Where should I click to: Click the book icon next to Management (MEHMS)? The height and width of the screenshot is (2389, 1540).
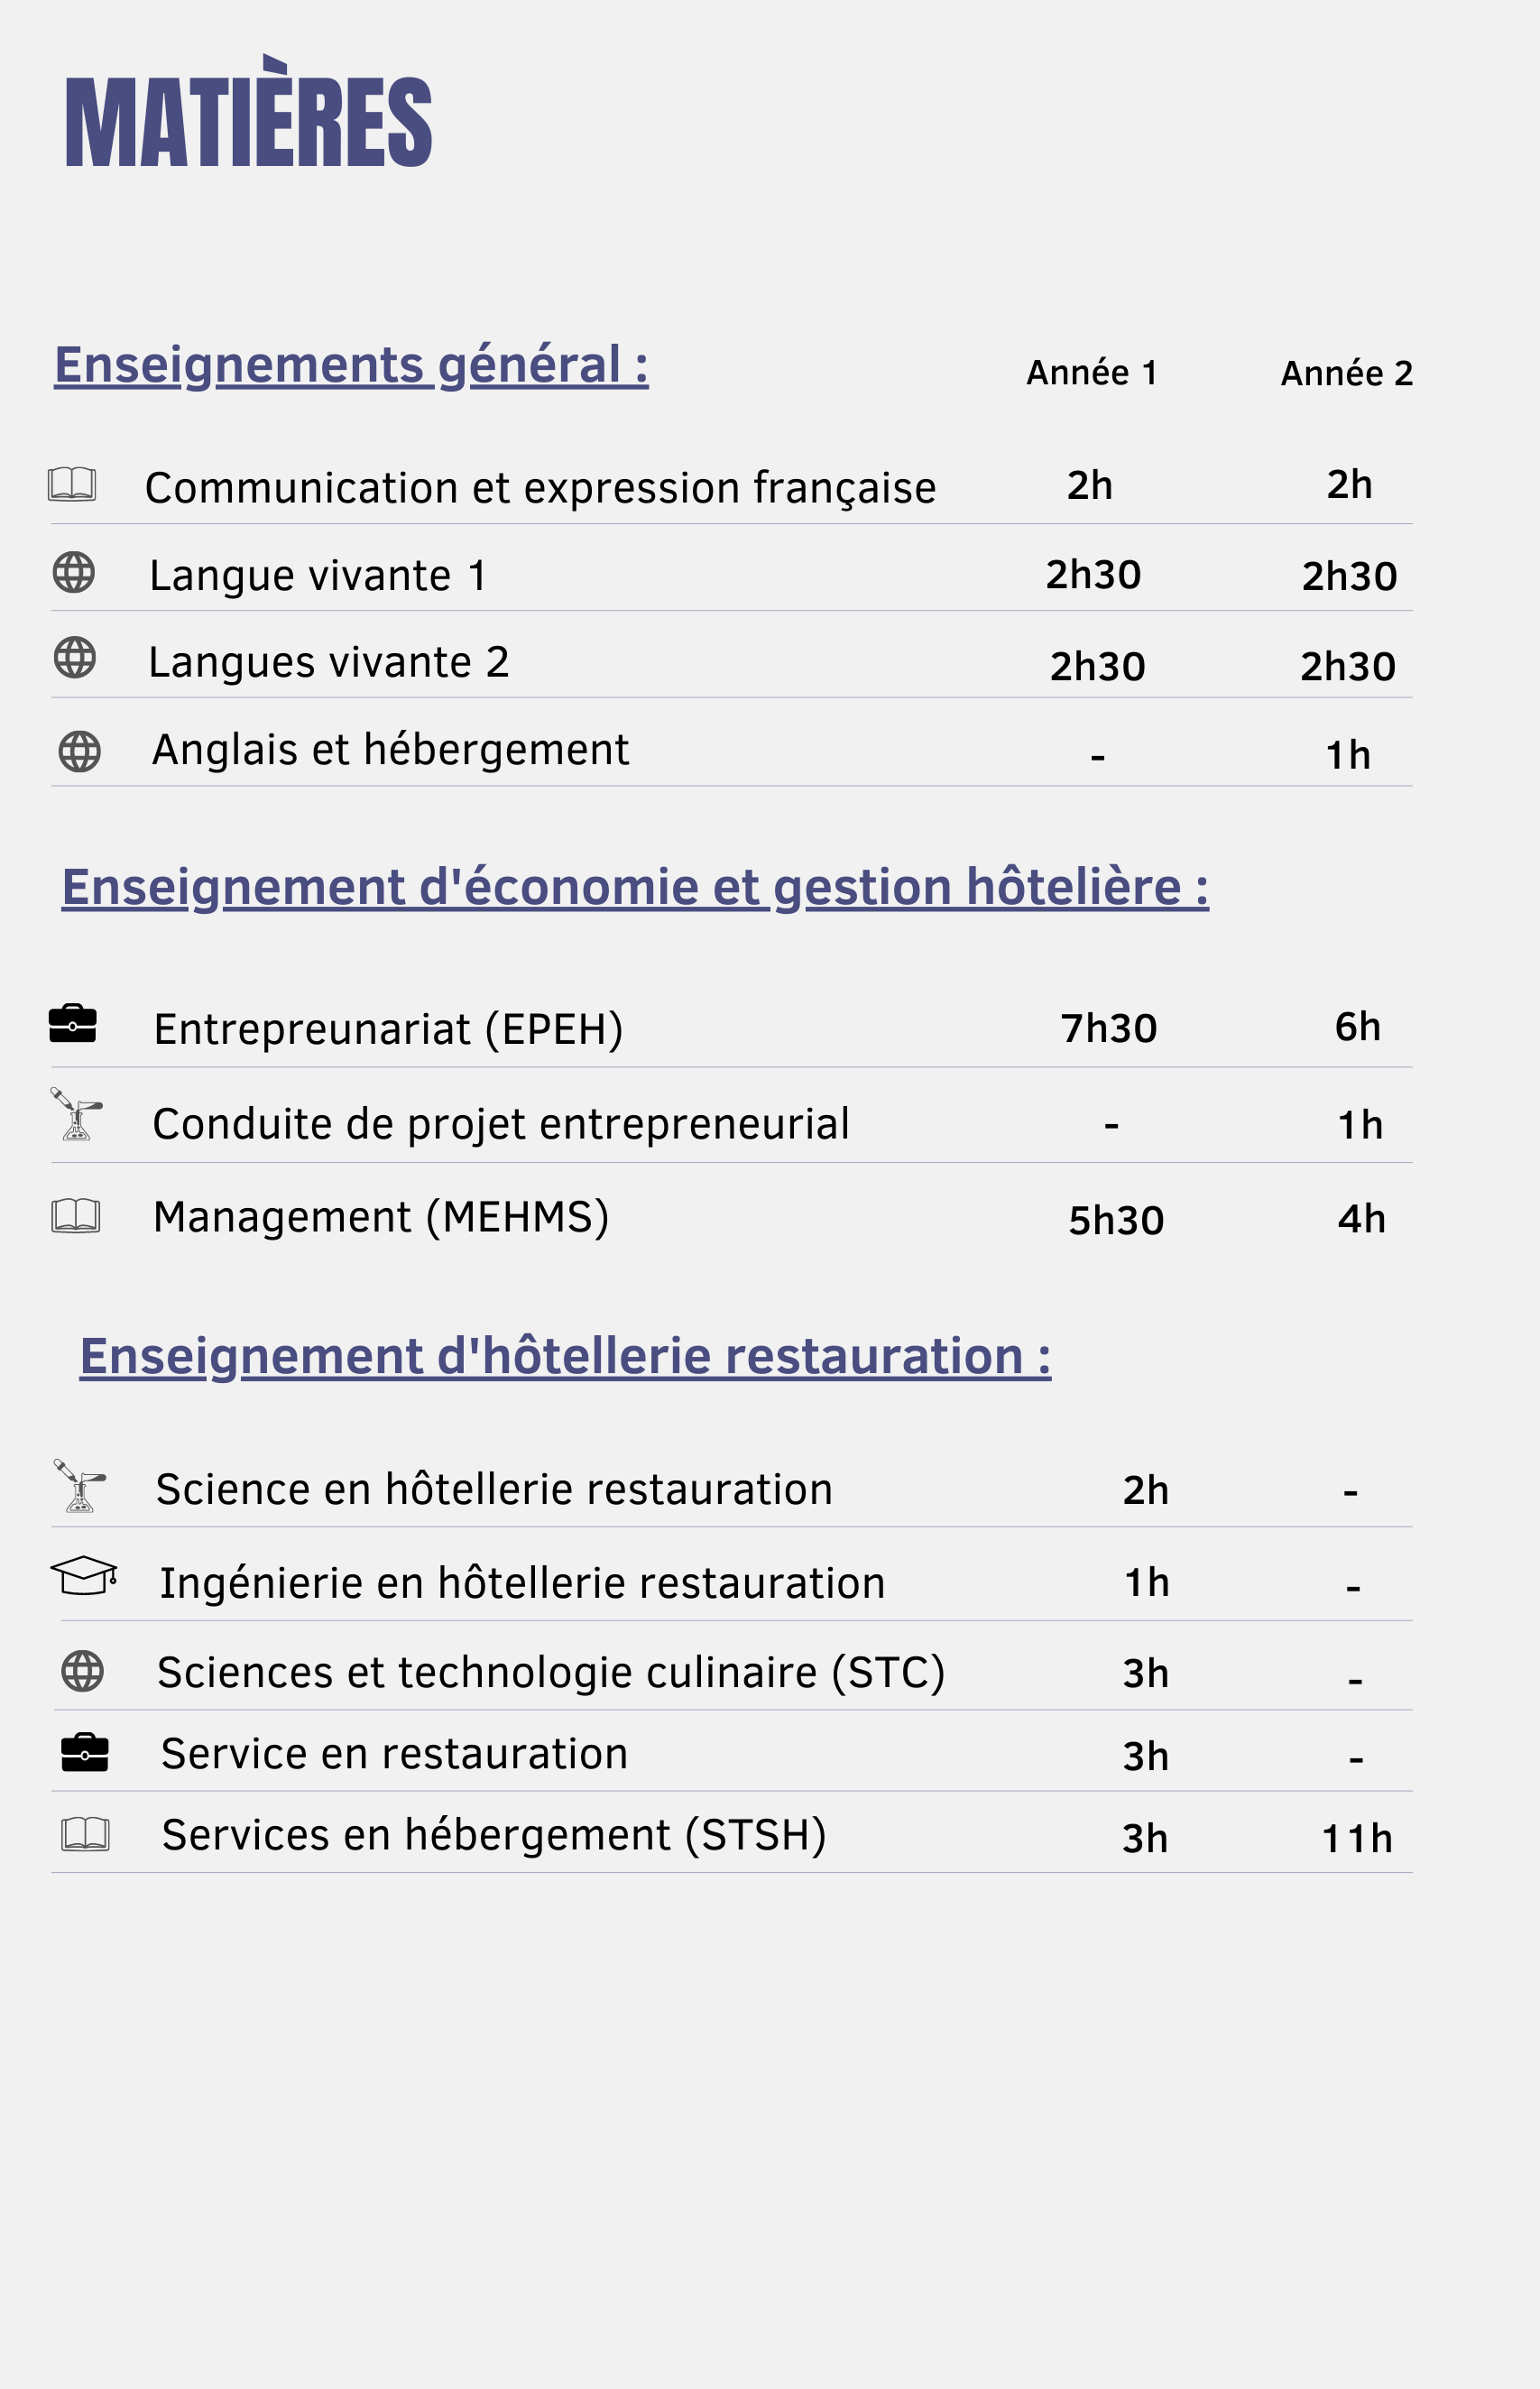pyautogui.click(x=76, y=1215)
